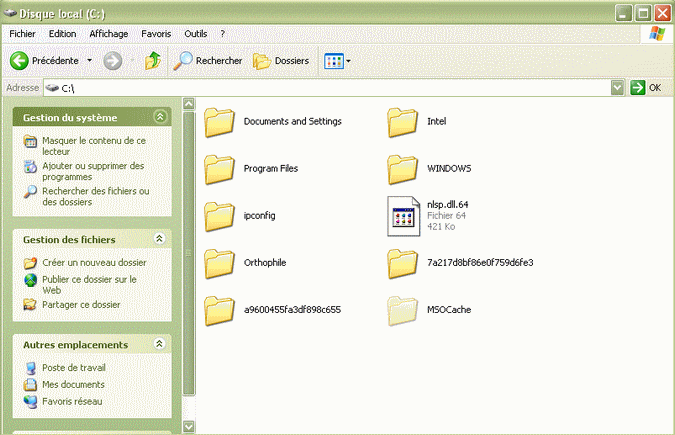675x435 pixels.
Task: Click the computer icon beside Poste de travail
Action: (x=30, y=368)
